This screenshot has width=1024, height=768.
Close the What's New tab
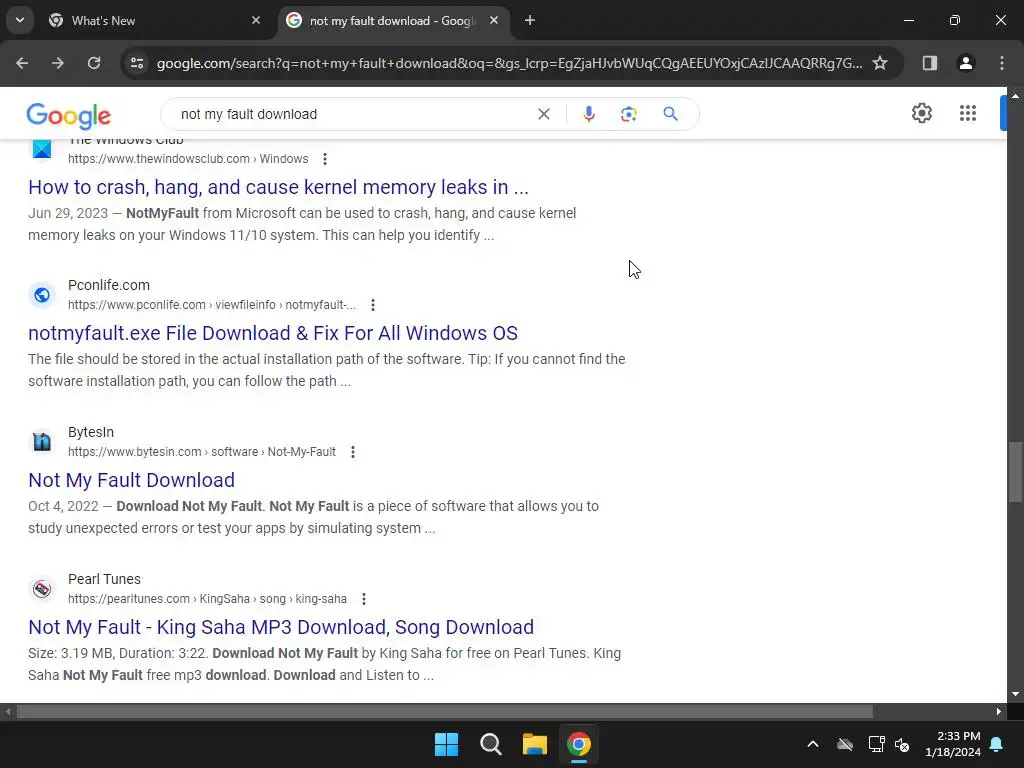[x=256, y=21]
